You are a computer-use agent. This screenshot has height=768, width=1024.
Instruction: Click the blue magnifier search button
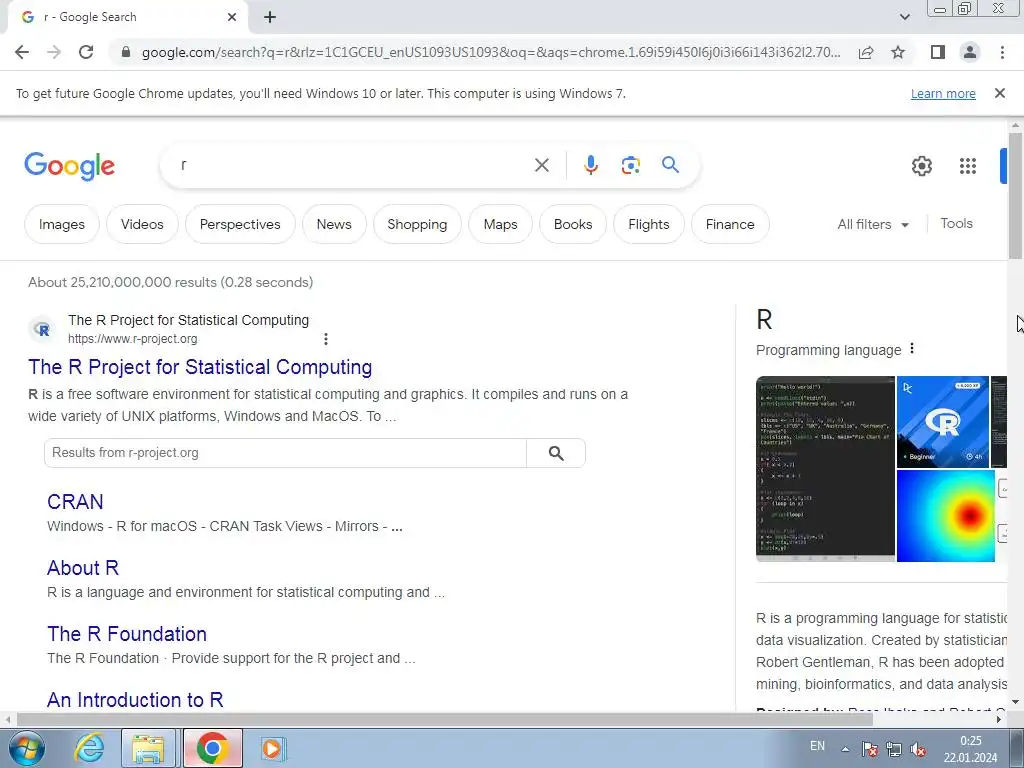pos(670,165)
